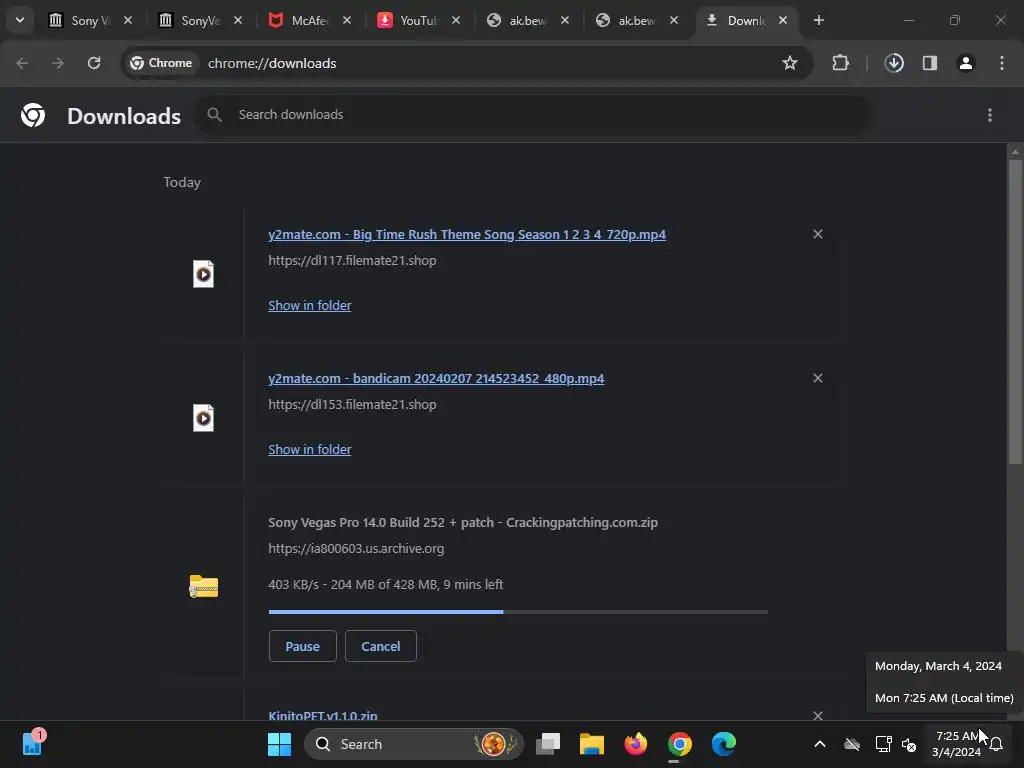Pause the Sony Vegas Pro download
This screenshot has height=768, width=1024.
[x=302, y=647]
